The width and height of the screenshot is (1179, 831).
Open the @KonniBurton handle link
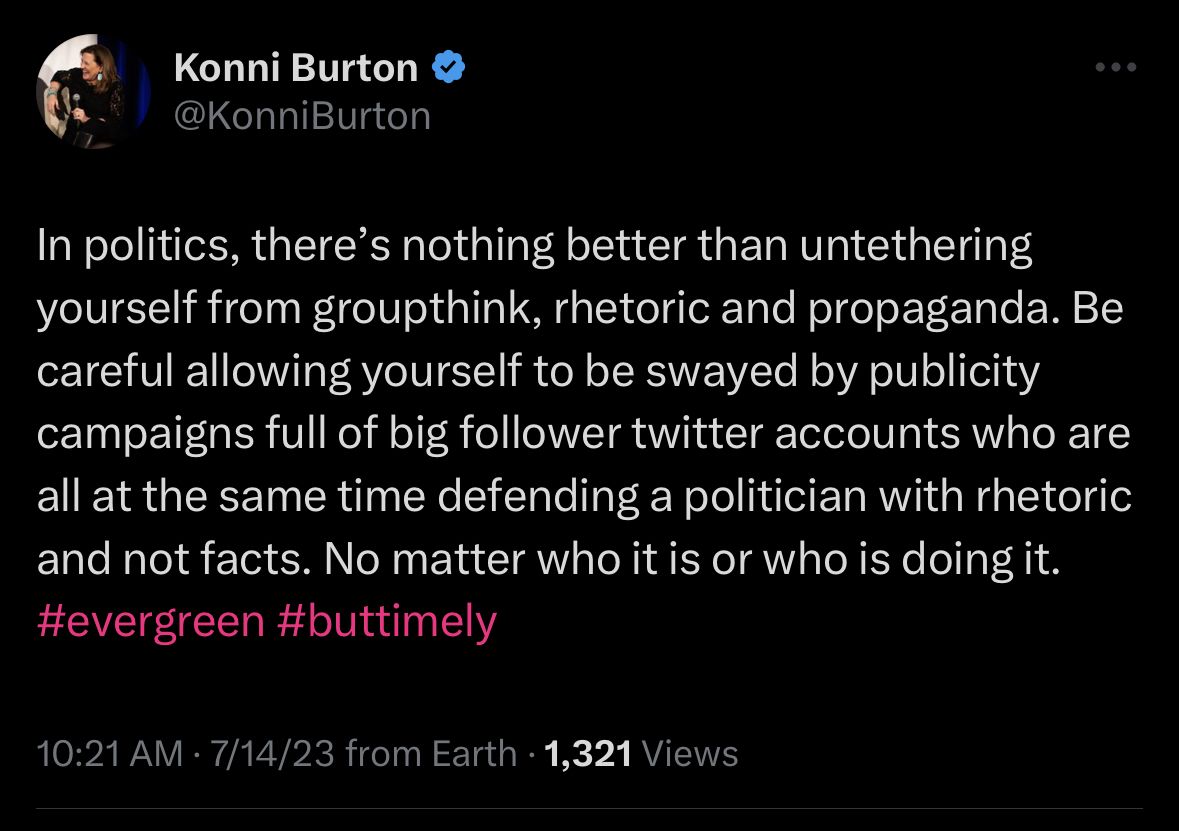click(x=302, y=116)
